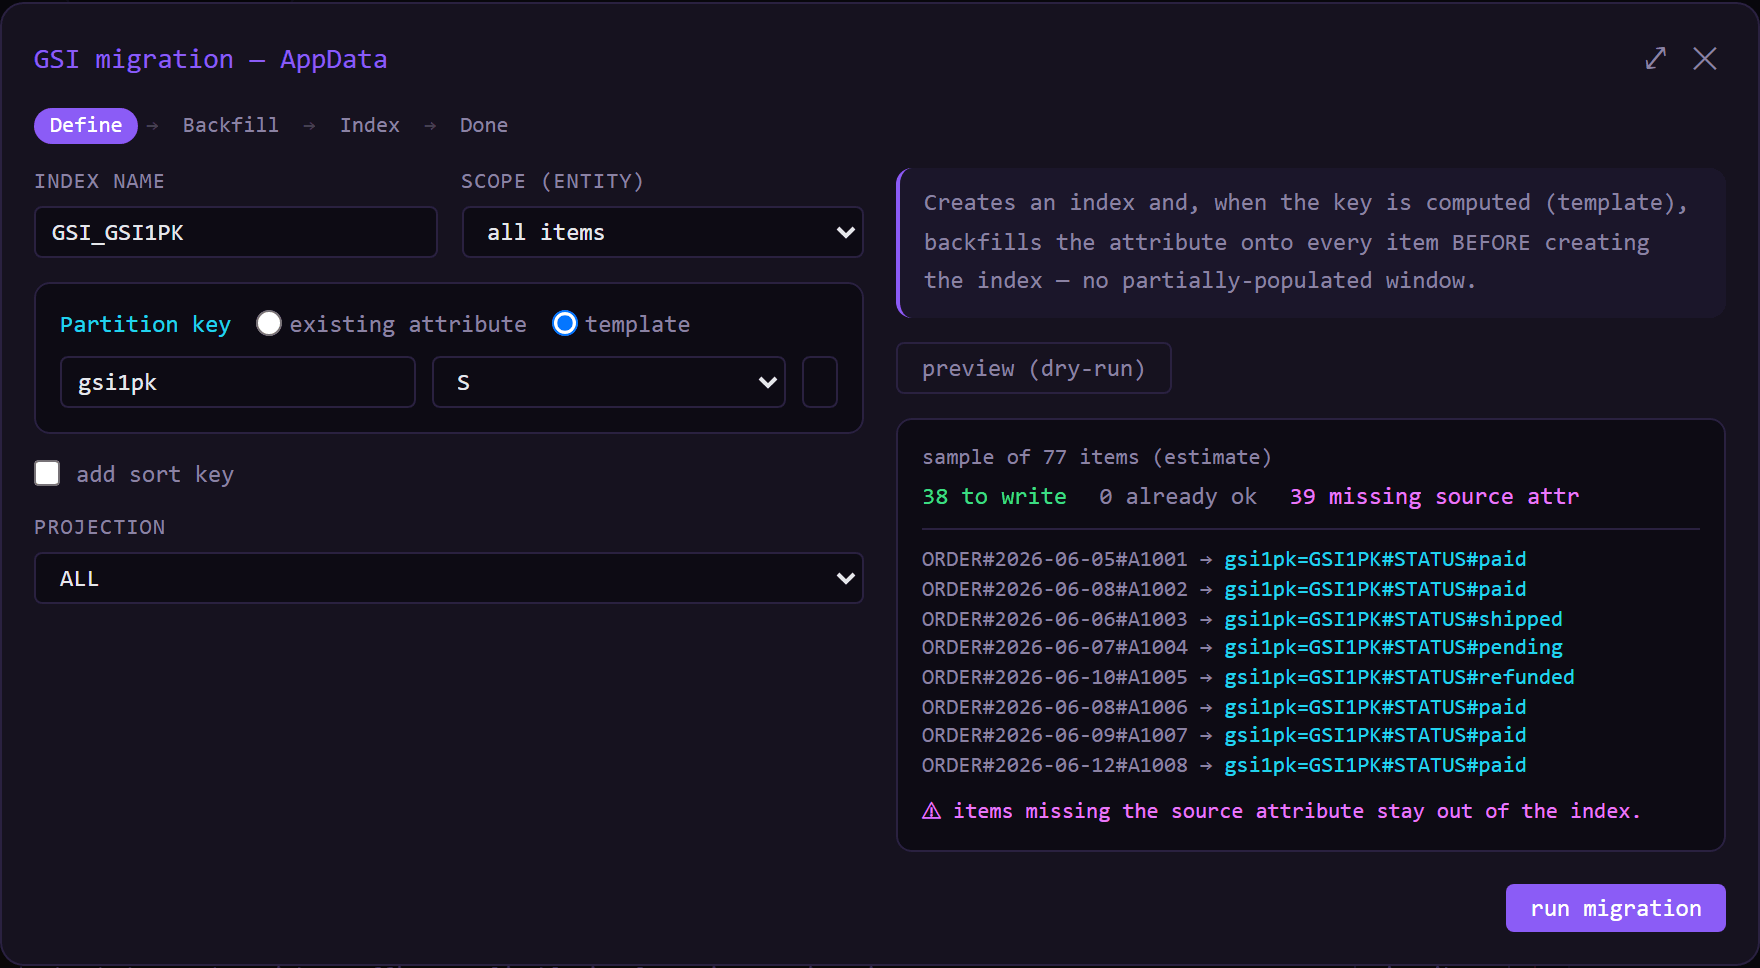This screenshot has height=968, width=1760.
Task: Click '39 missing source attr' count
Action: 1435,496
